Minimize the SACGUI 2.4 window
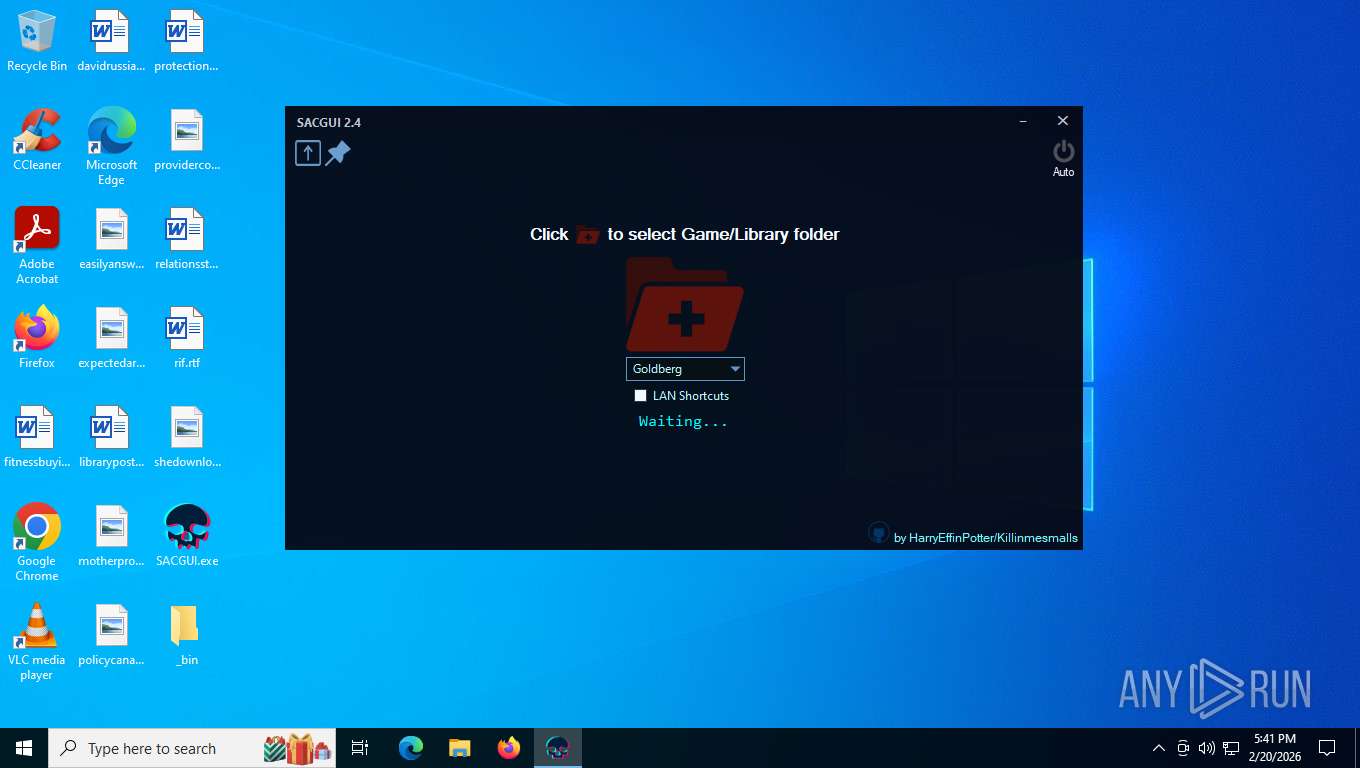1360x768 pixels. pyautogui.click(x=1023, y=121)
